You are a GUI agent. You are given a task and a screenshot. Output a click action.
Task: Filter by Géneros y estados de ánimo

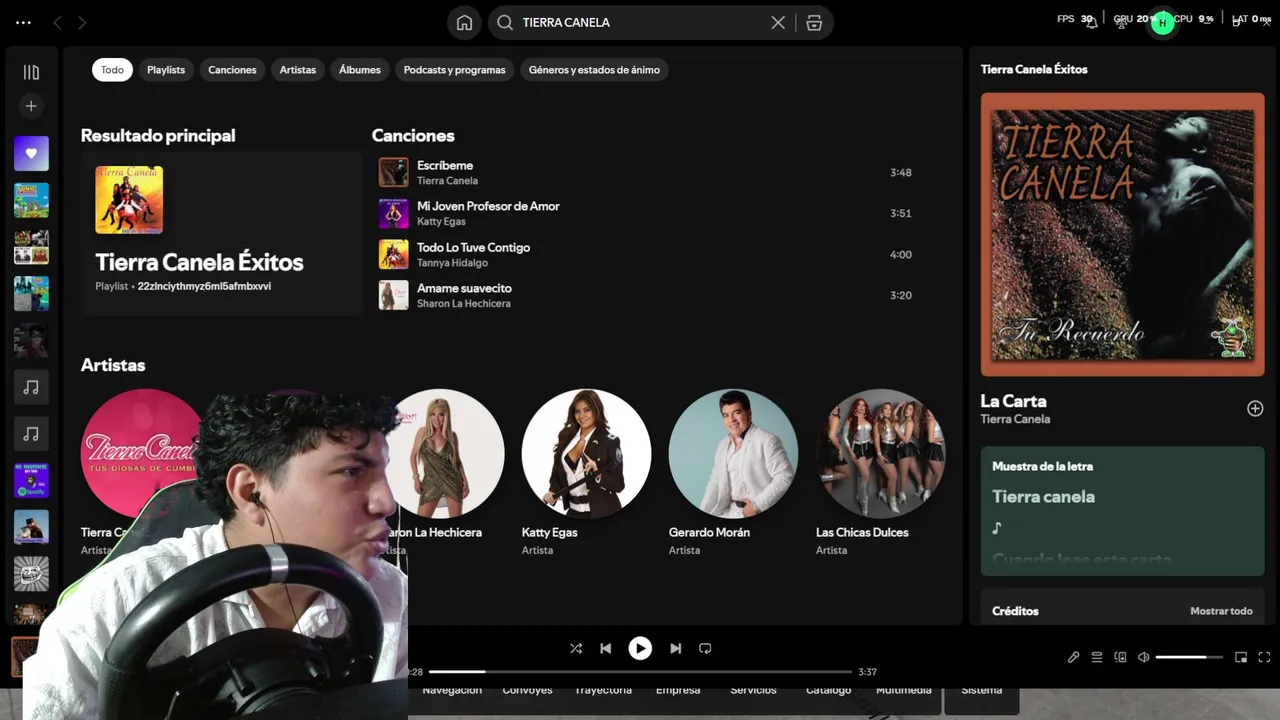pos(594,70)
